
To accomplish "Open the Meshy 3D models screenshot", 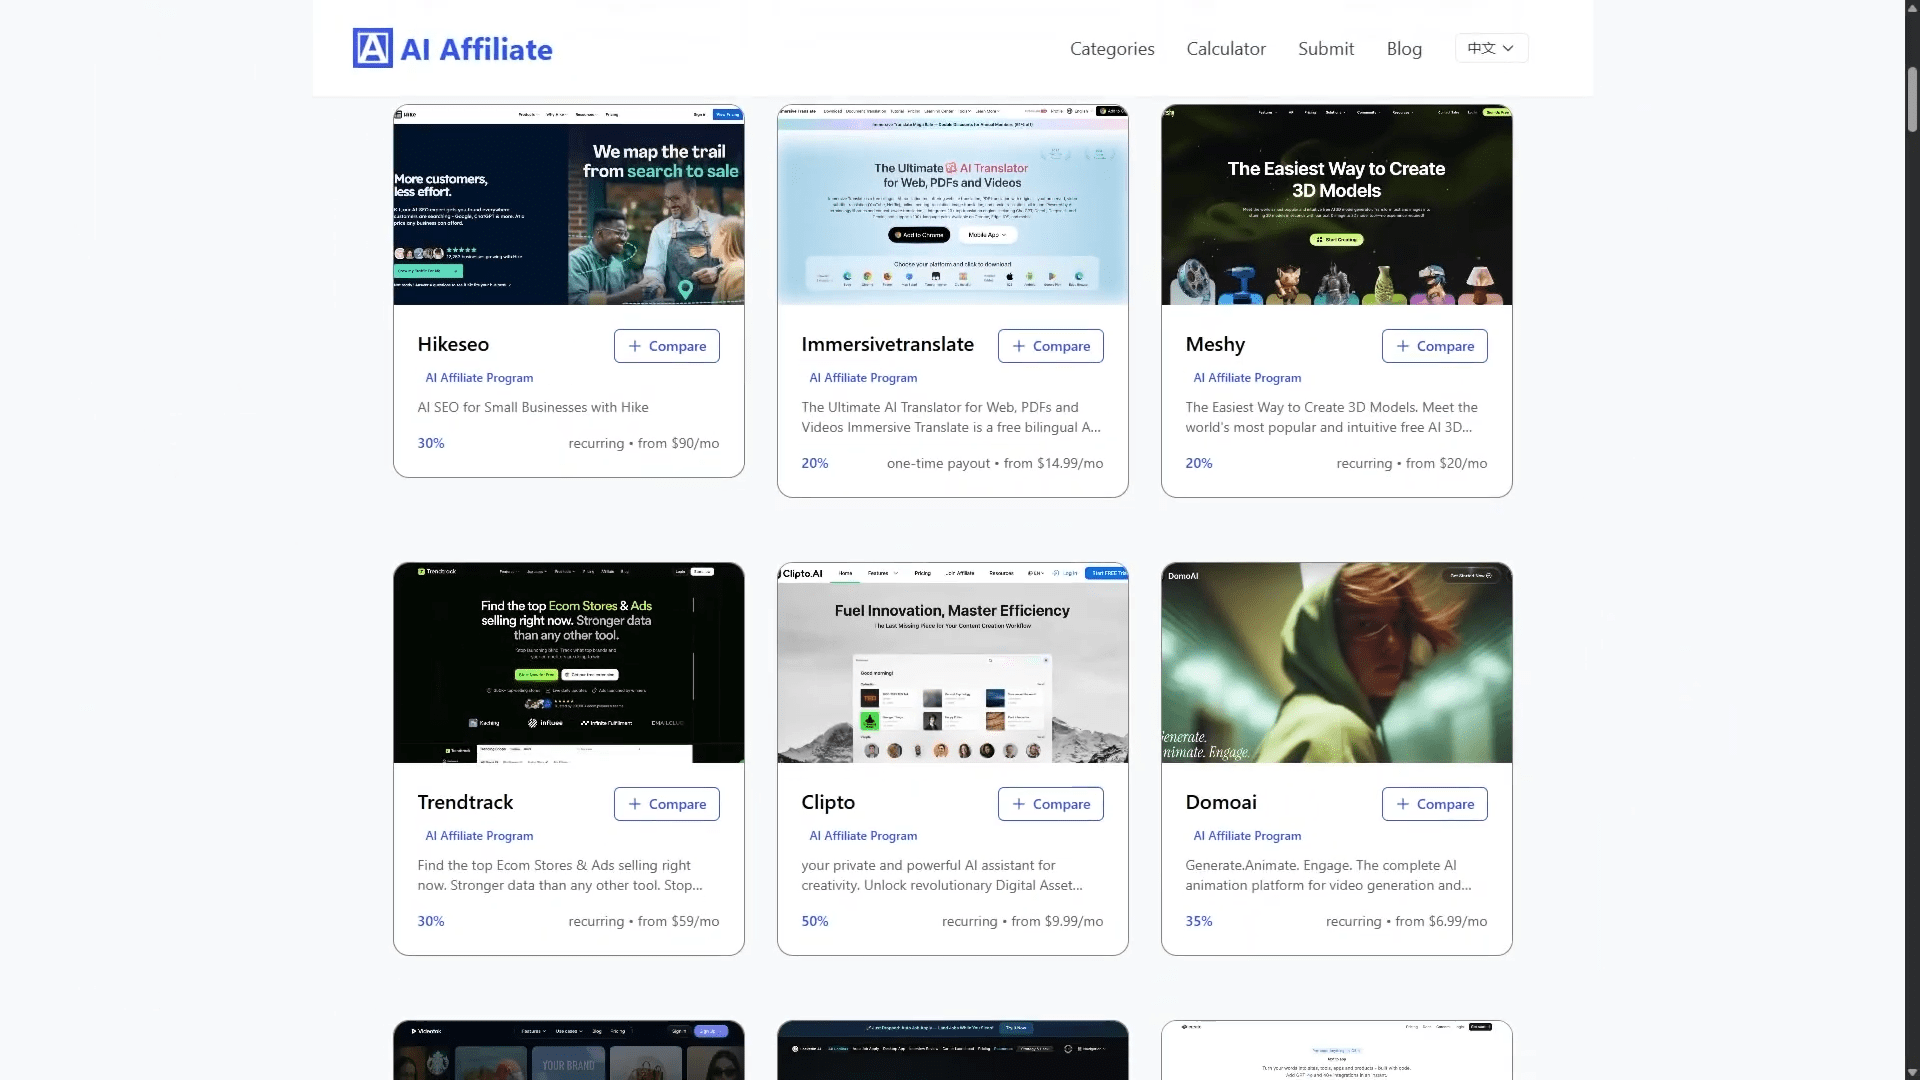I will tap(1336, 205).
